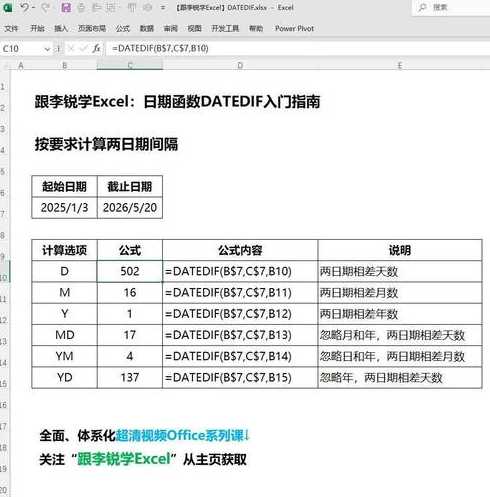The image size is (490, 497).
Task: Switch to the 开始 ribbon tab
Action: tap(37, 29)
